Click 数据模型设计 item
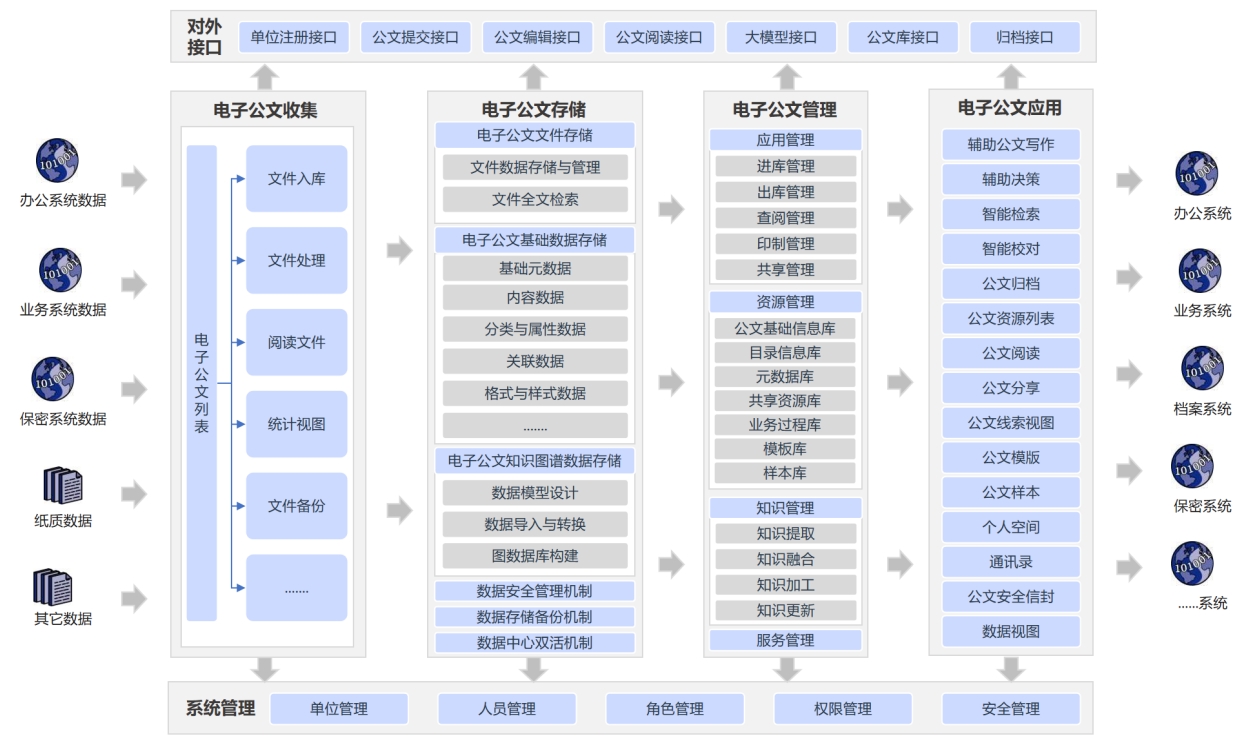The image size is (1257, 741). coord(535,493)
